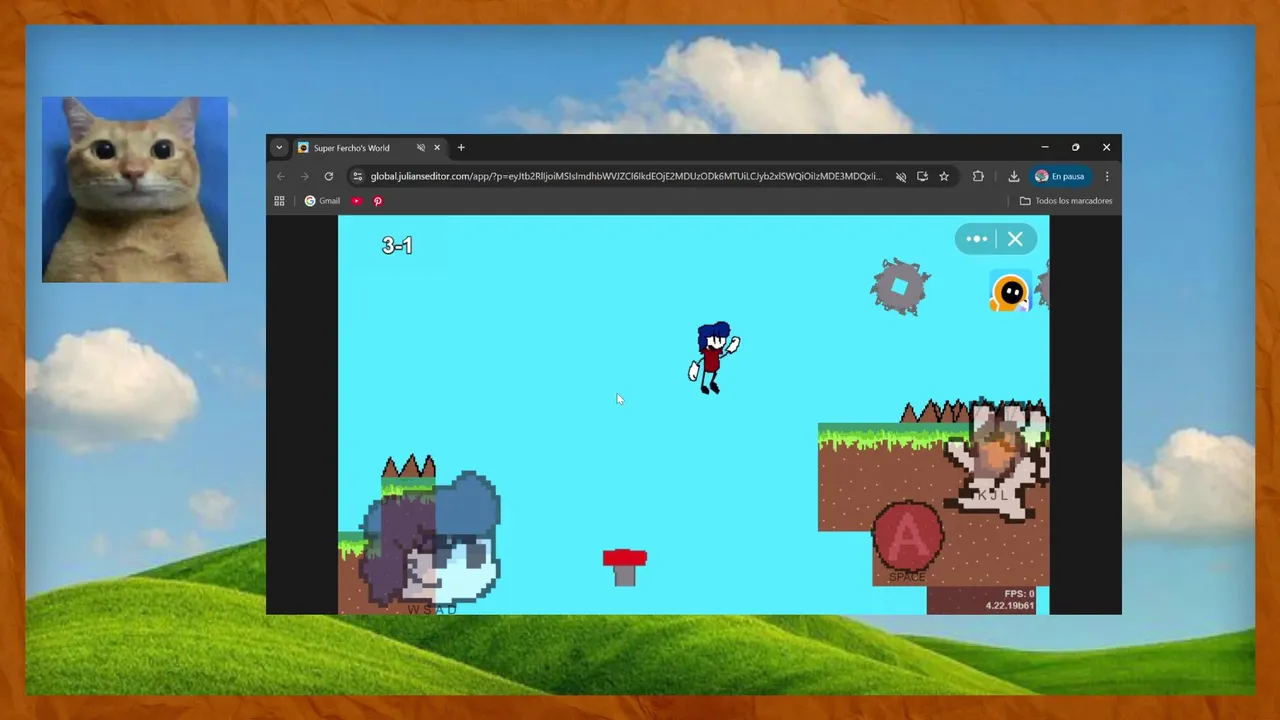Viewport: 1280px width, 720px height.
Task: Click the gray spinning saw blade
Action: [x=900, y=287]
